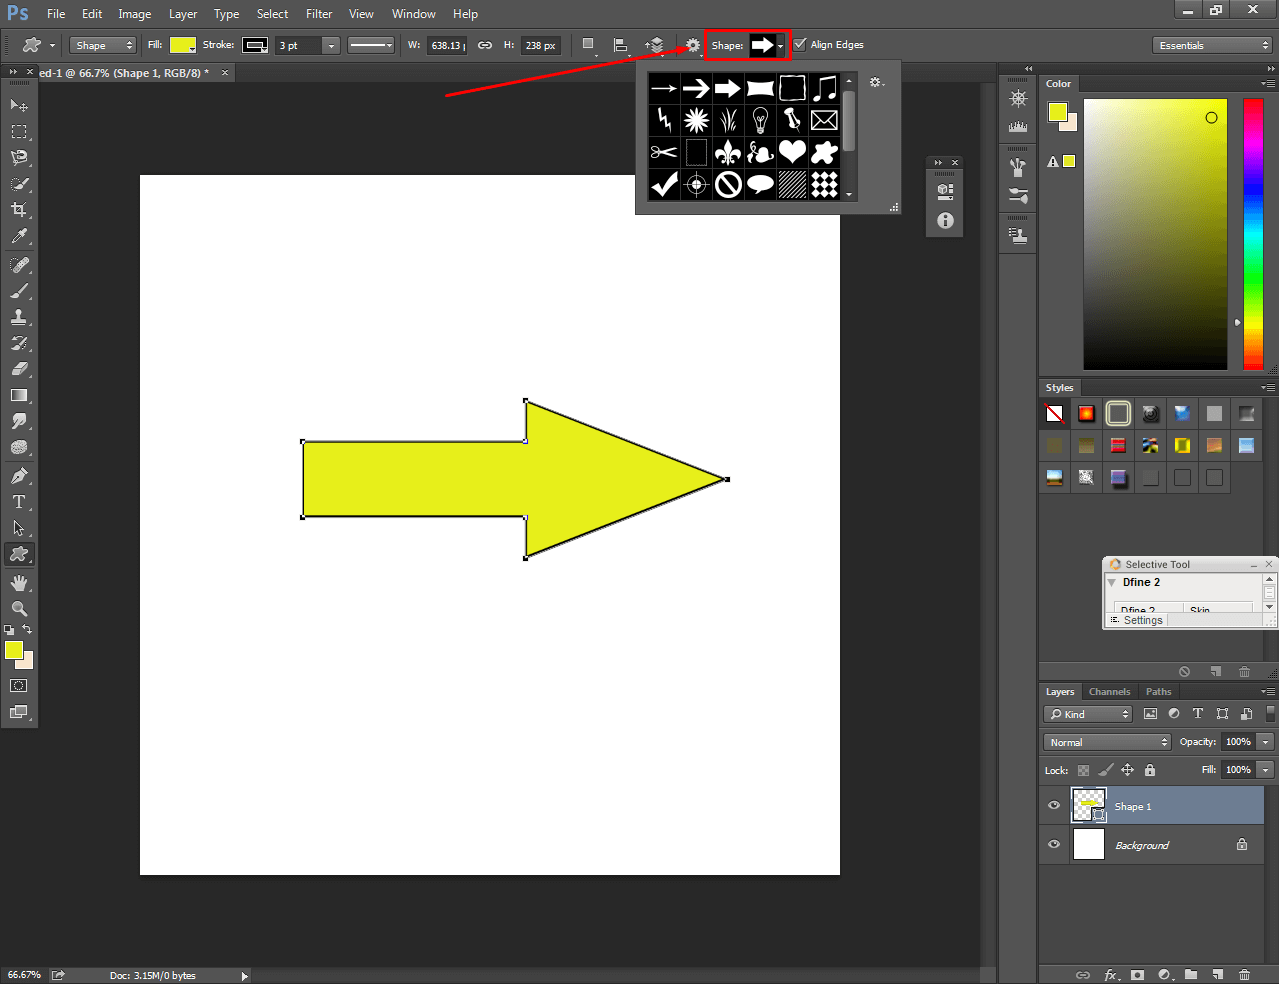The image size is (1279, 984).
Task: Open the blending mode dropdown showing Normal
Action: click(x=1106, y=741)
